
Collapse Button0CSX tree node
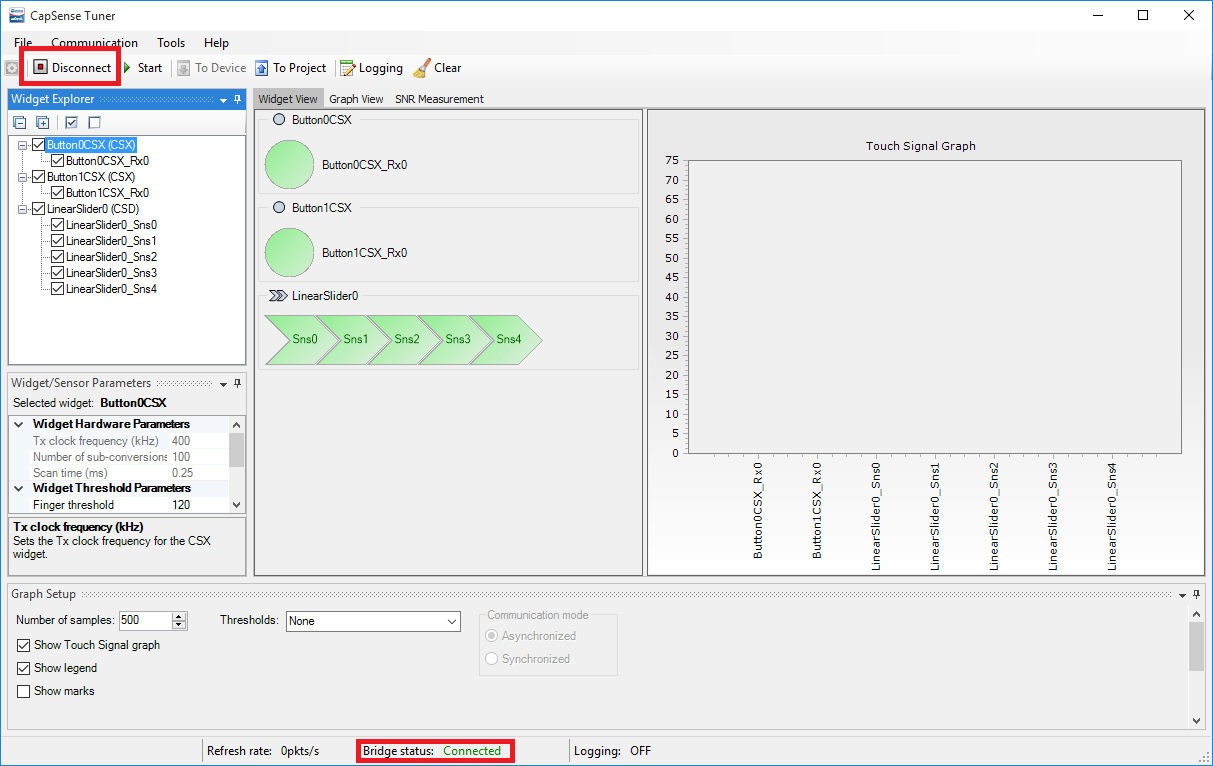tap(23, 145)
